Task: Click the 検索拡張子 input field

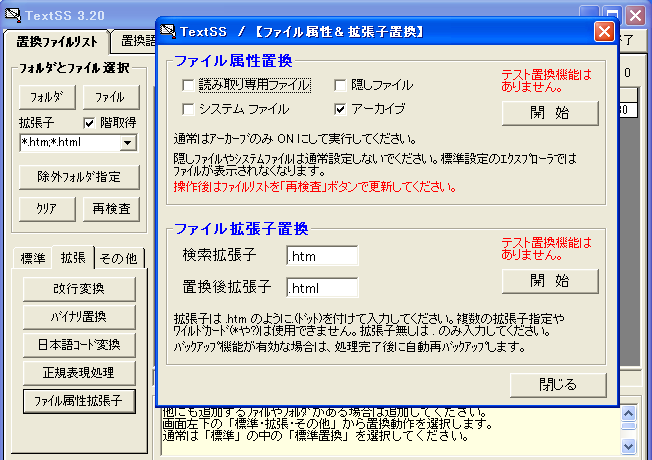Action: click(x=322, y=256)
